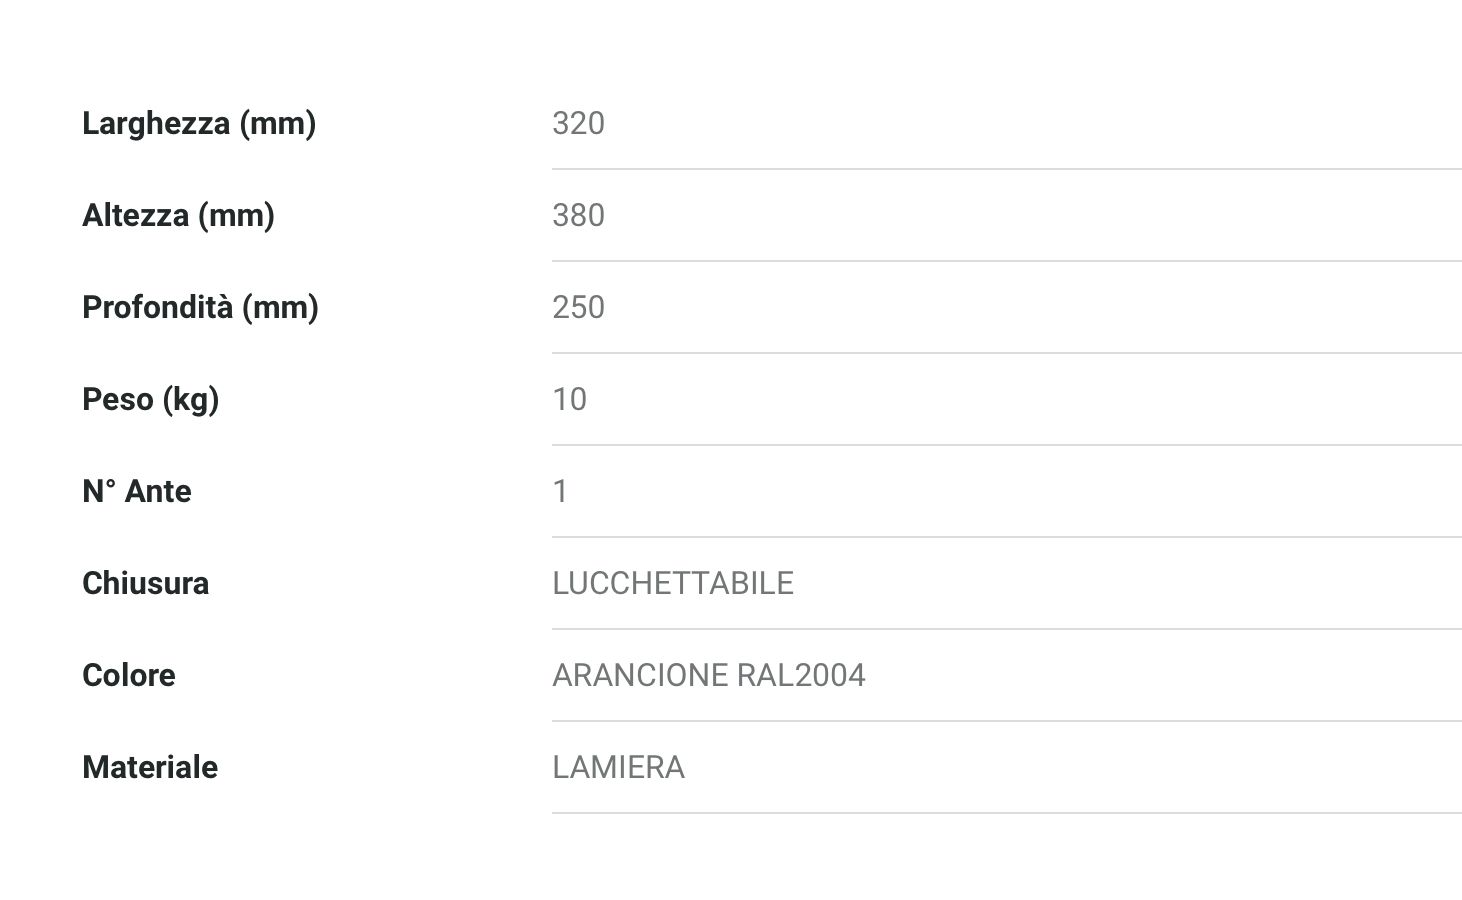
Task: Click the Materiale label
Action: coord(149,767)
